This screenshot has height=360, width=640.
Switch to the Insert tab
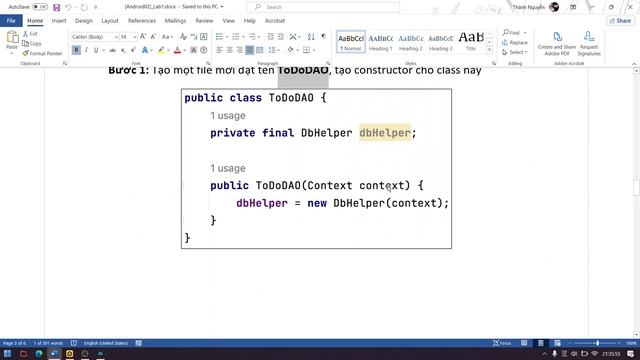click(59, 20)
